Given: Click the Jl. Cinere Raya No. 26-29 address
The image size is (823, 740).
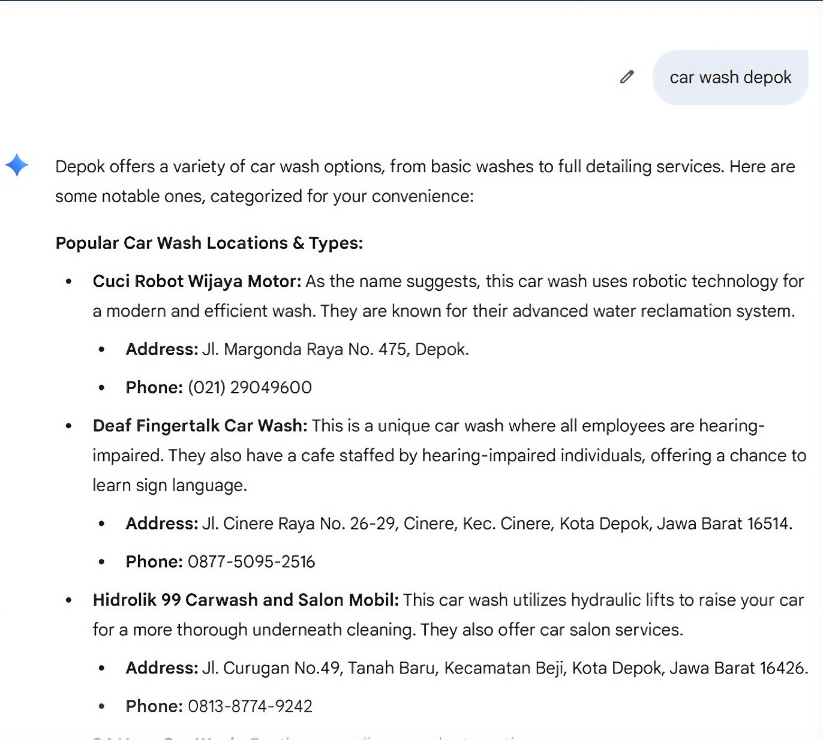Looking at the screenshot, I should [x=497, y=523].
